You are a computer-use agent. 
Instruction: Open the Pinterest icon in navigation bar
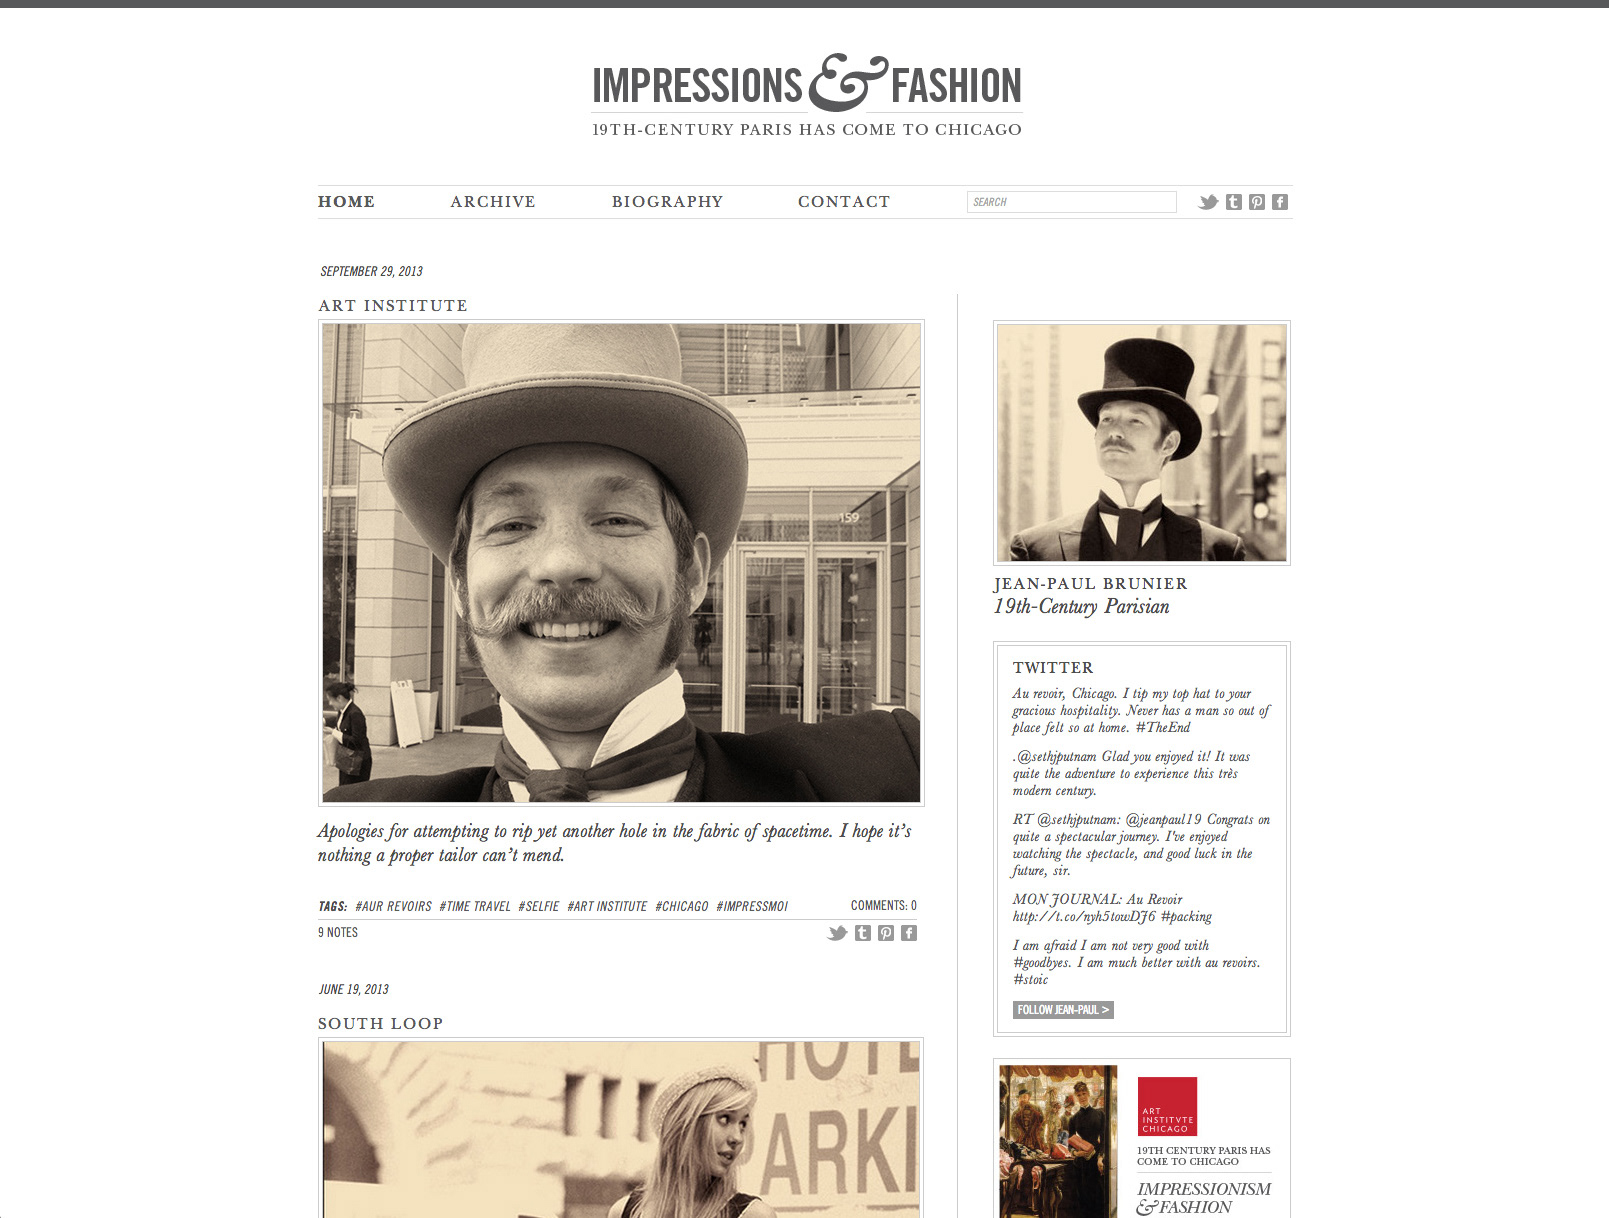1257,202
